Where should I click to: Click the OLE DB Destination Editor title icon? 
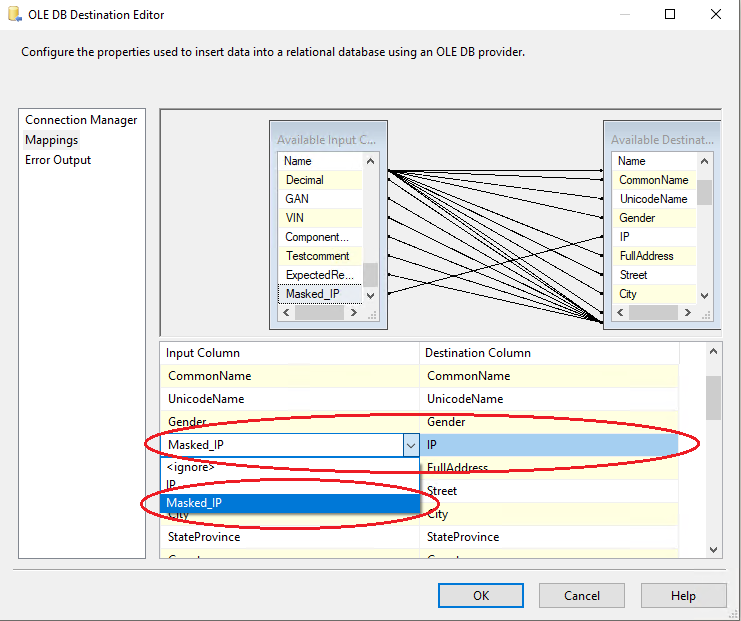[14, 15]
